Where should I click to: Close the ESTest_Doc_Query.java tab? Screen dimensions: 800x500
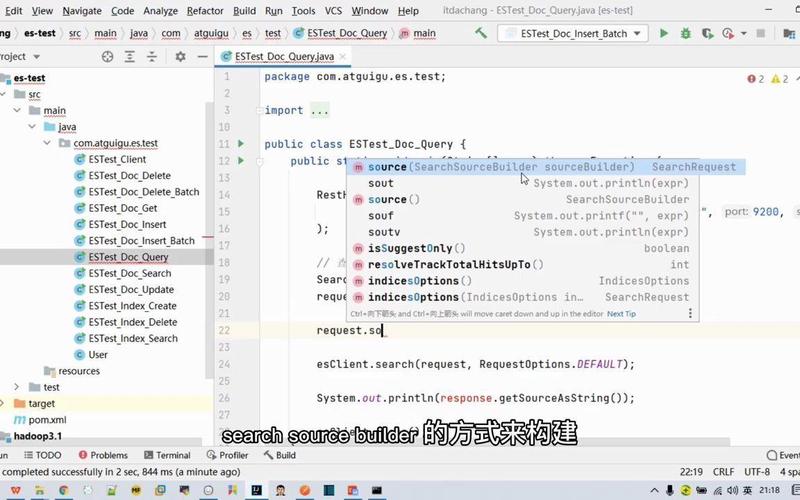click(x=342, y=57)
